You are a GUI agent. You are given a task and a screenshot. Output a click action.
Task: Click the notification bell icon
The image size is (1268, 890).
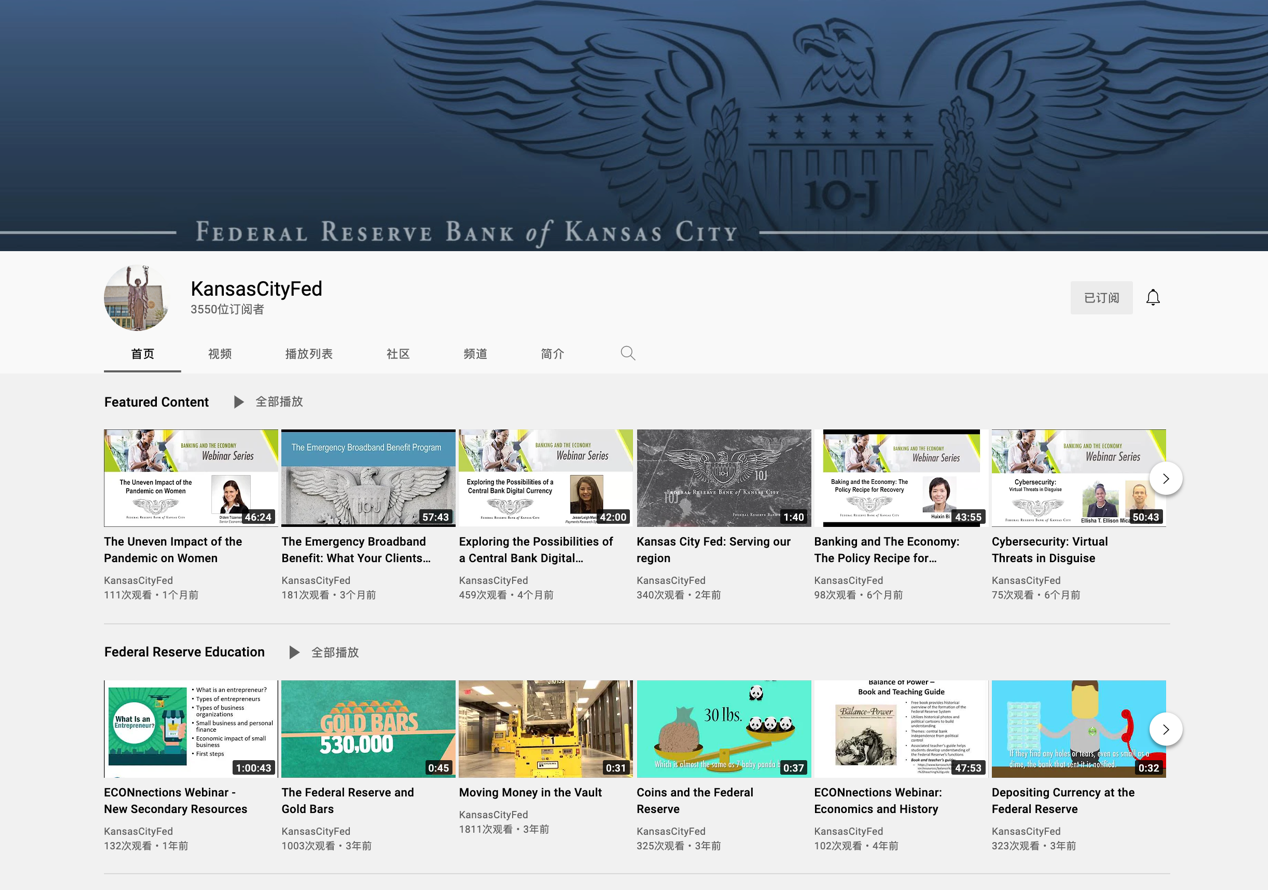pyautogui.click(x=1153, y=297)
